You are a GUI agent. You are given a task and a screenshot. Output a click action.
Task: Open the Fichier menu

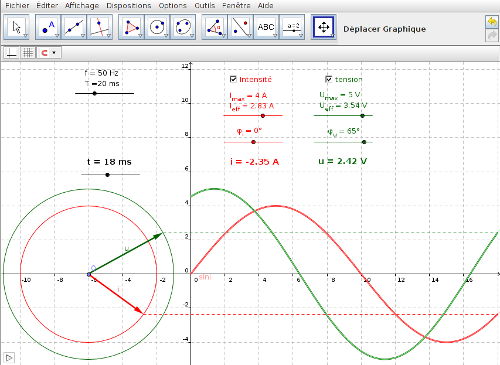17,6
